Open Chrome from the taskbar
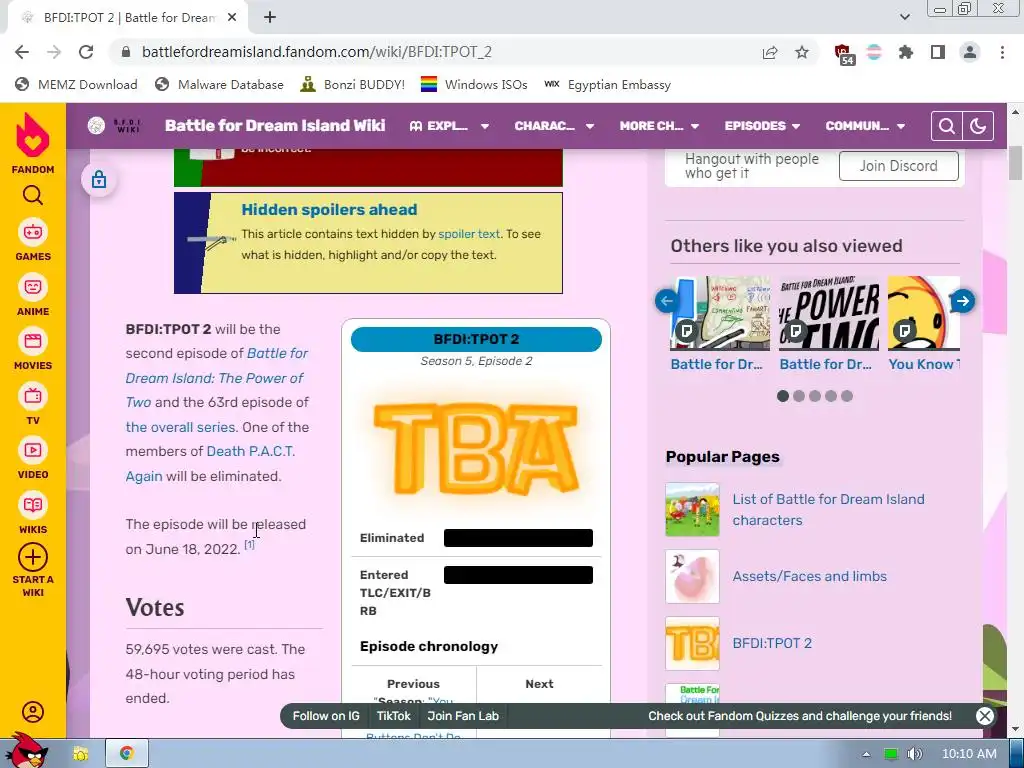 click(x=127, y=754)
